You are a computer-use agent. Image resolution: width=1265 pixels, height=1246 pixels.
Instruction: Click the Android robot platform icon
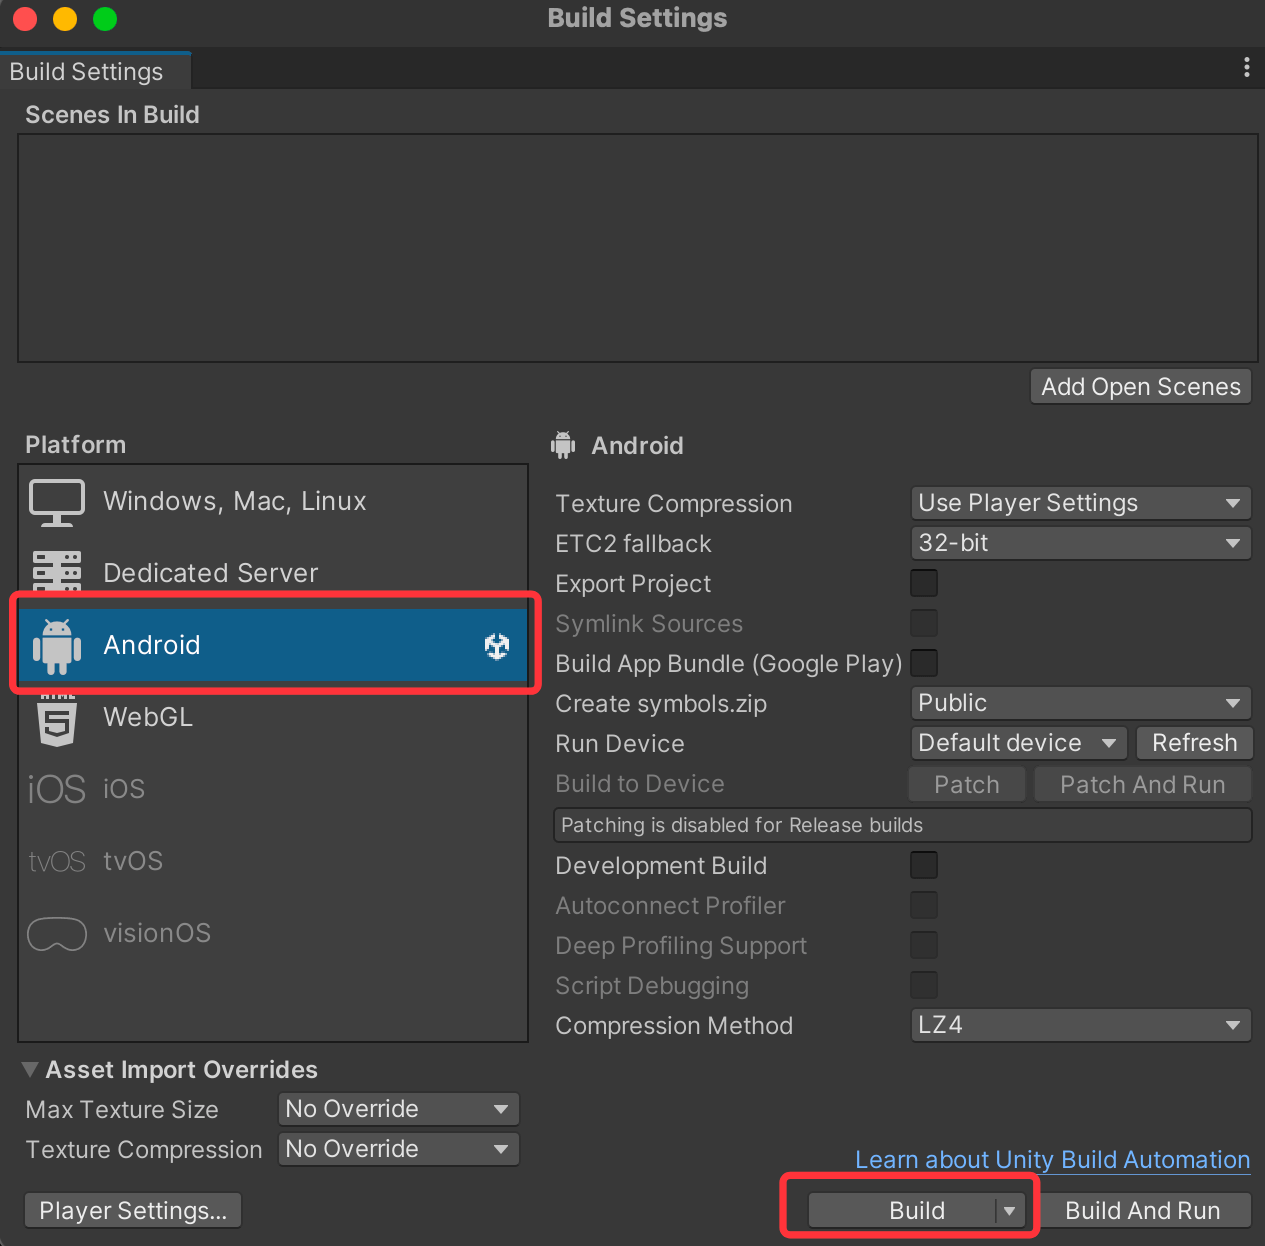[x=57, y=646]
